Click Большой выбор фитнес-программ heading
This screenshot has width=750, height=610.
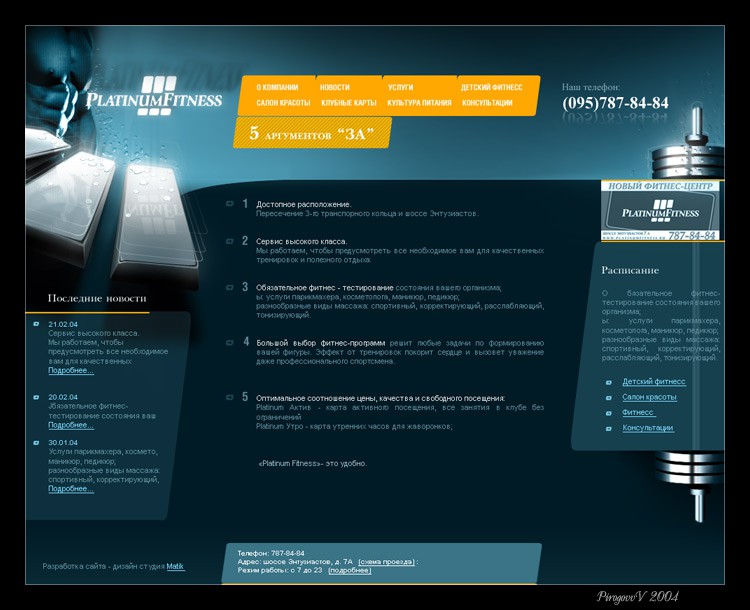click(320, 343)
